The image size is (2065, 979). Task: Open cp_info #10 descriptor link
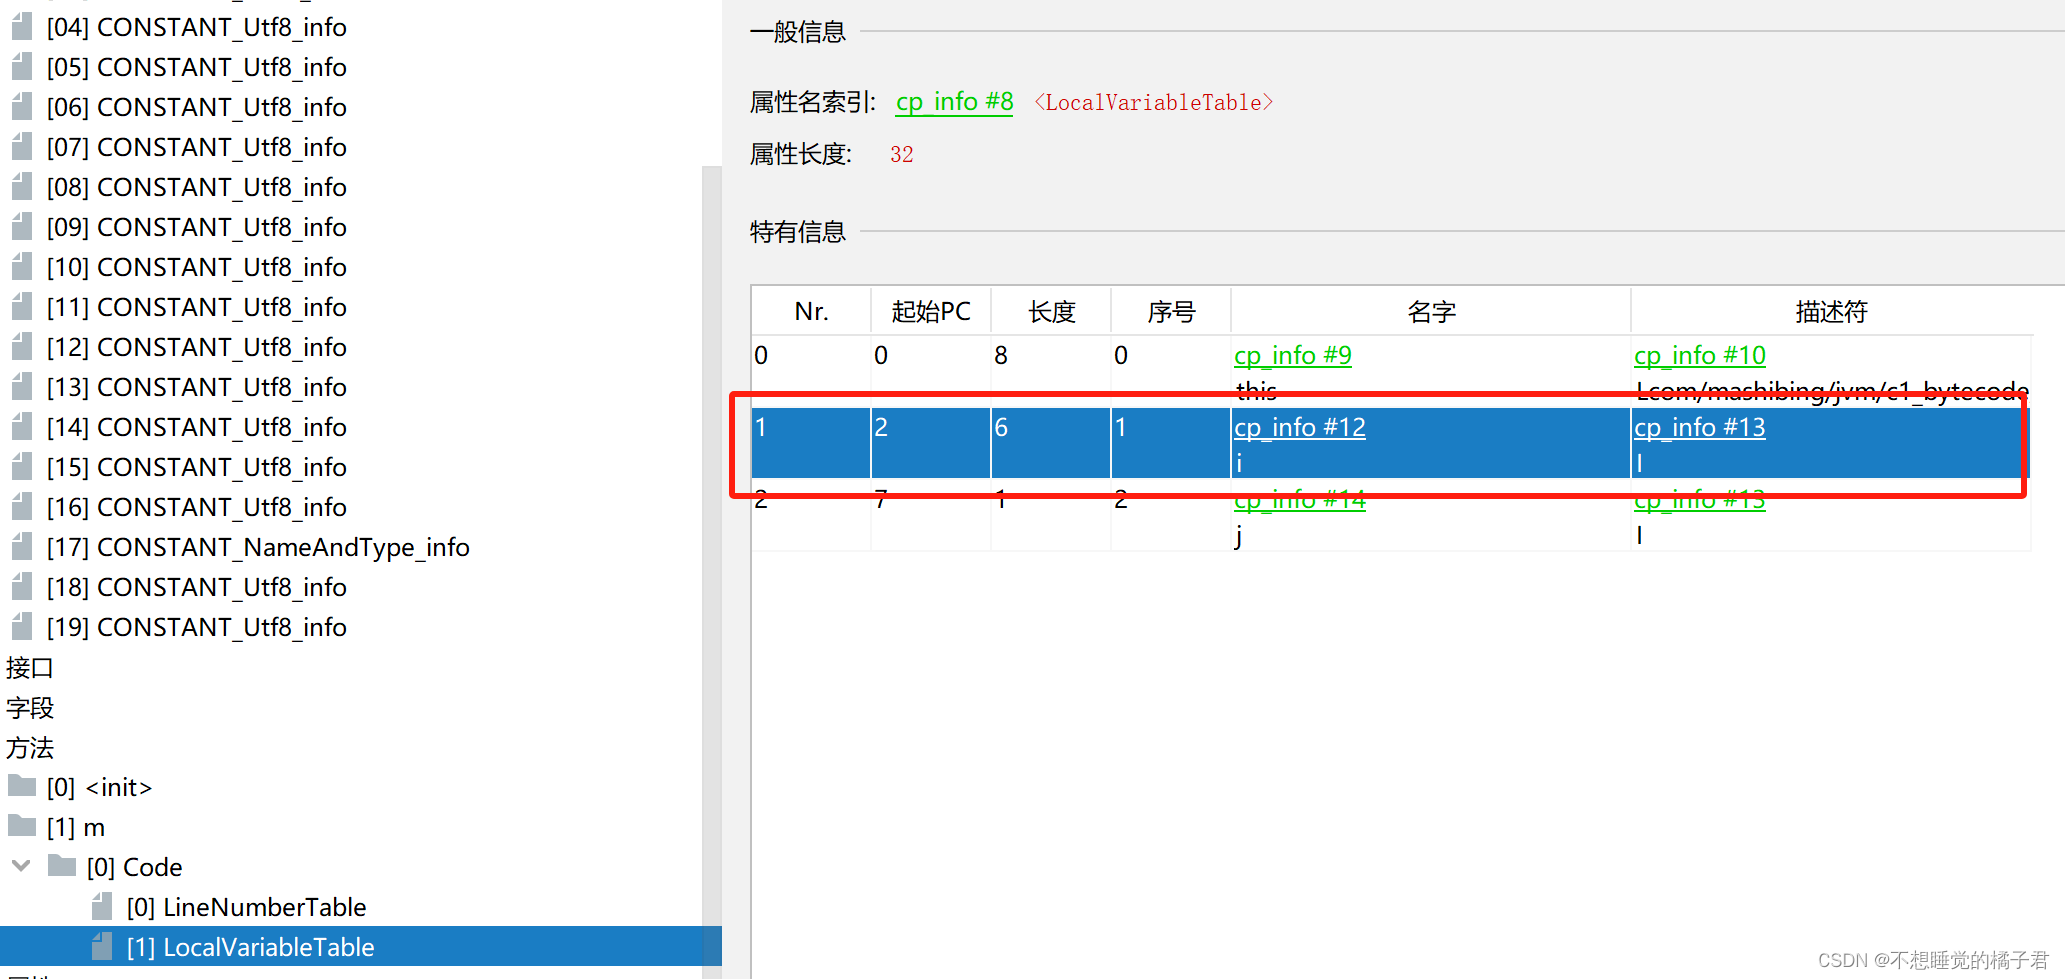pyautogui.click(x=1699, y=355)
